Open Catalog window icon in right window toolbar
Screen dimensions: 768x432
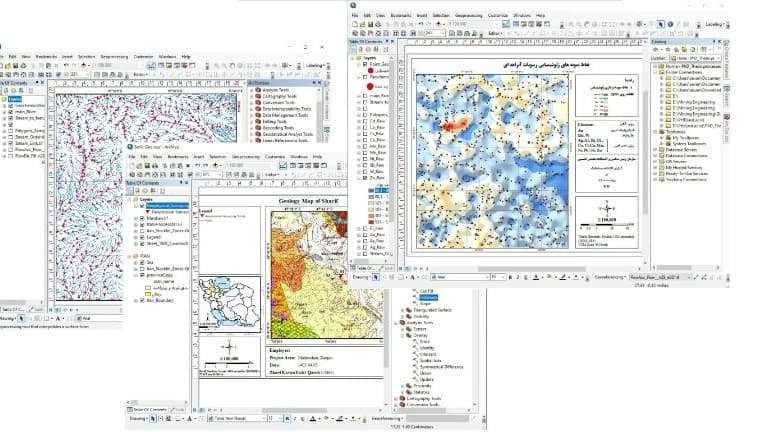pos(523,24)
